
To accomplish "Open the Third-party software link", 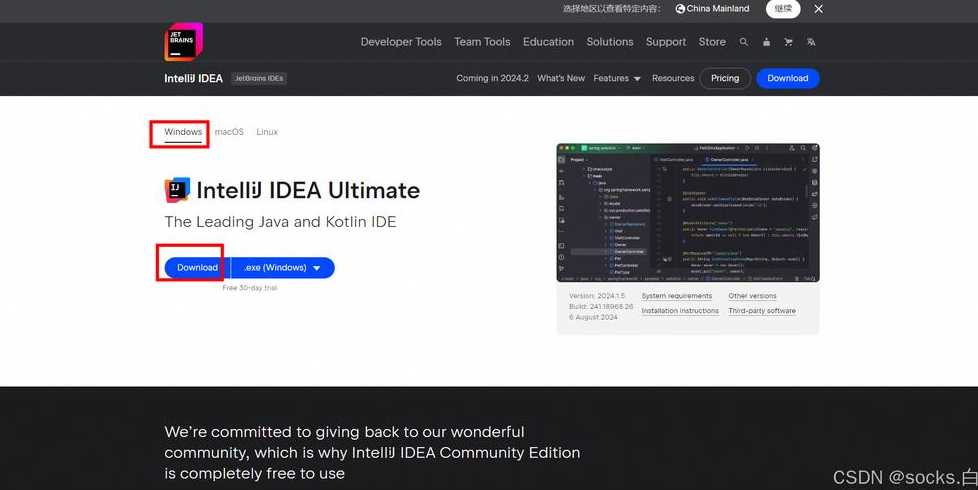I will coord(762,311).
